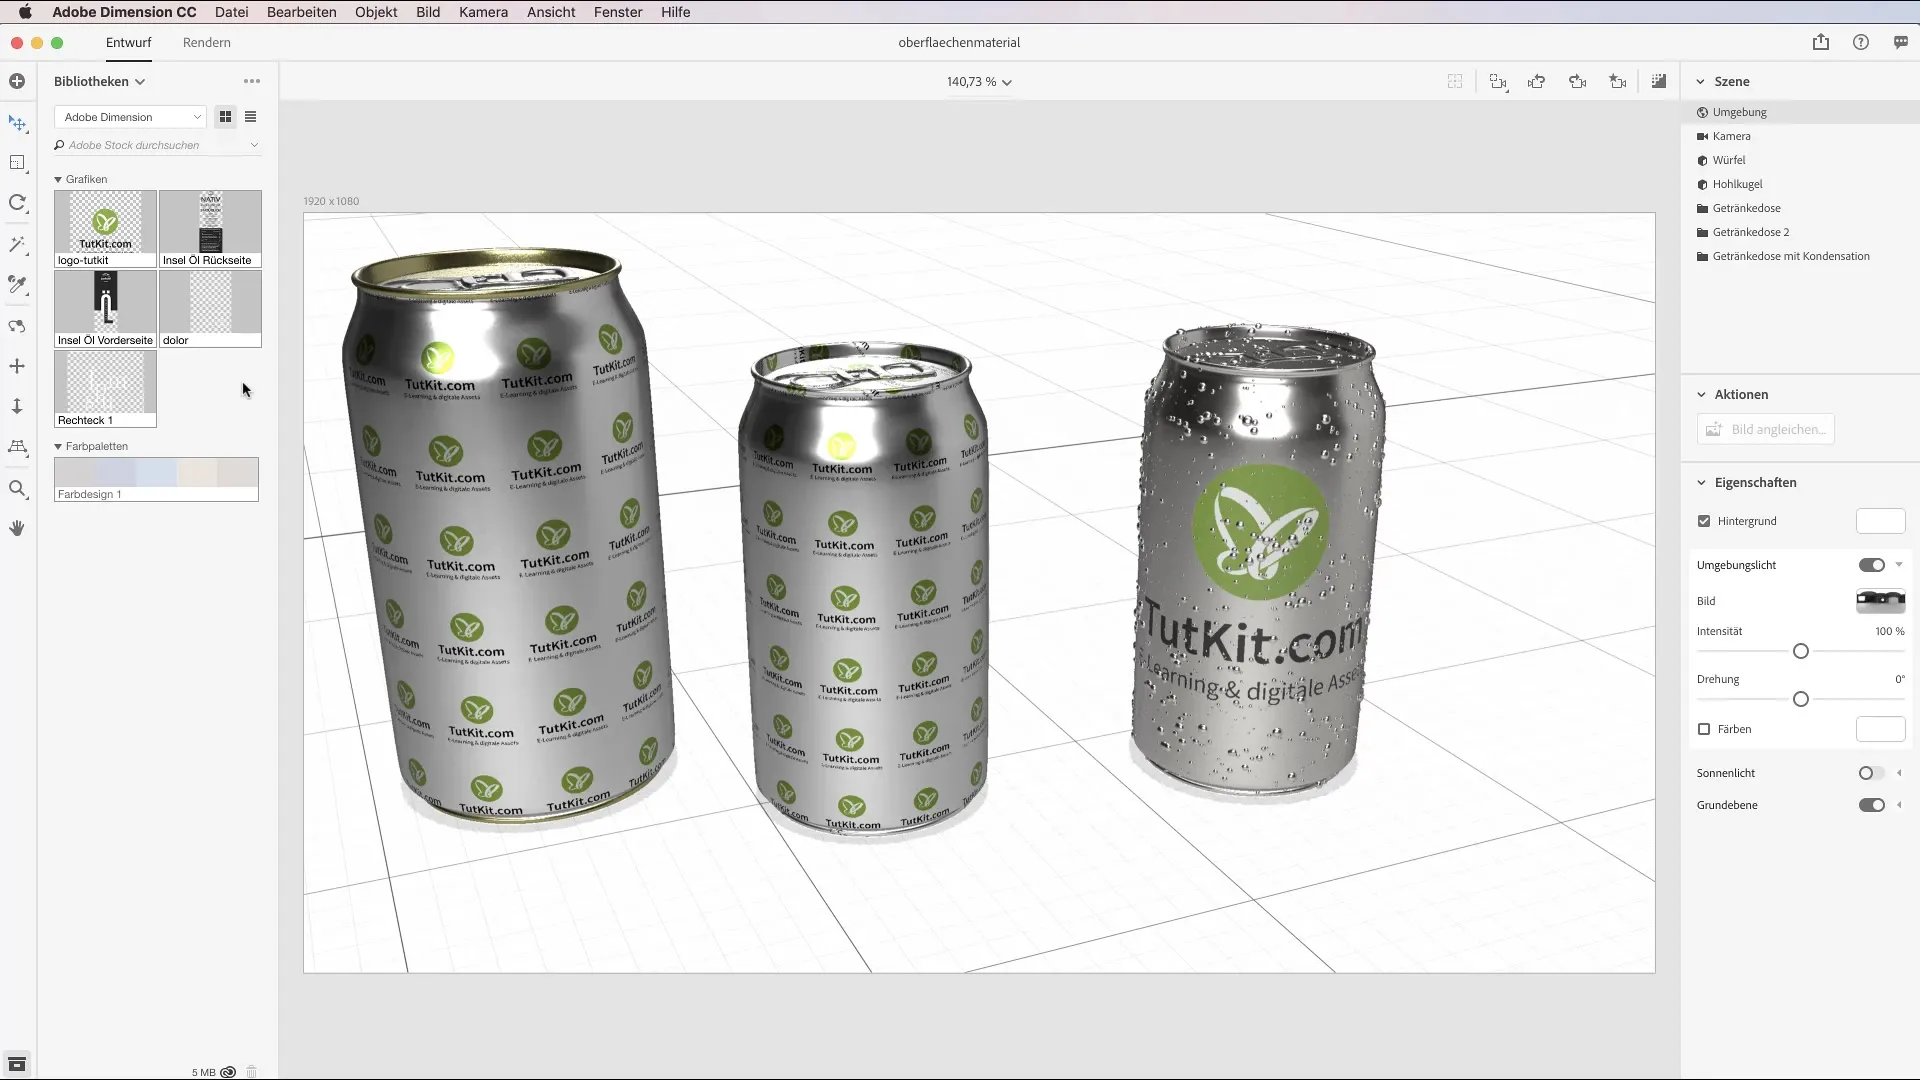Open the 140,73 % zoom dropdown
Screen dimensions: 1920x1080
[x=979, y=82]
